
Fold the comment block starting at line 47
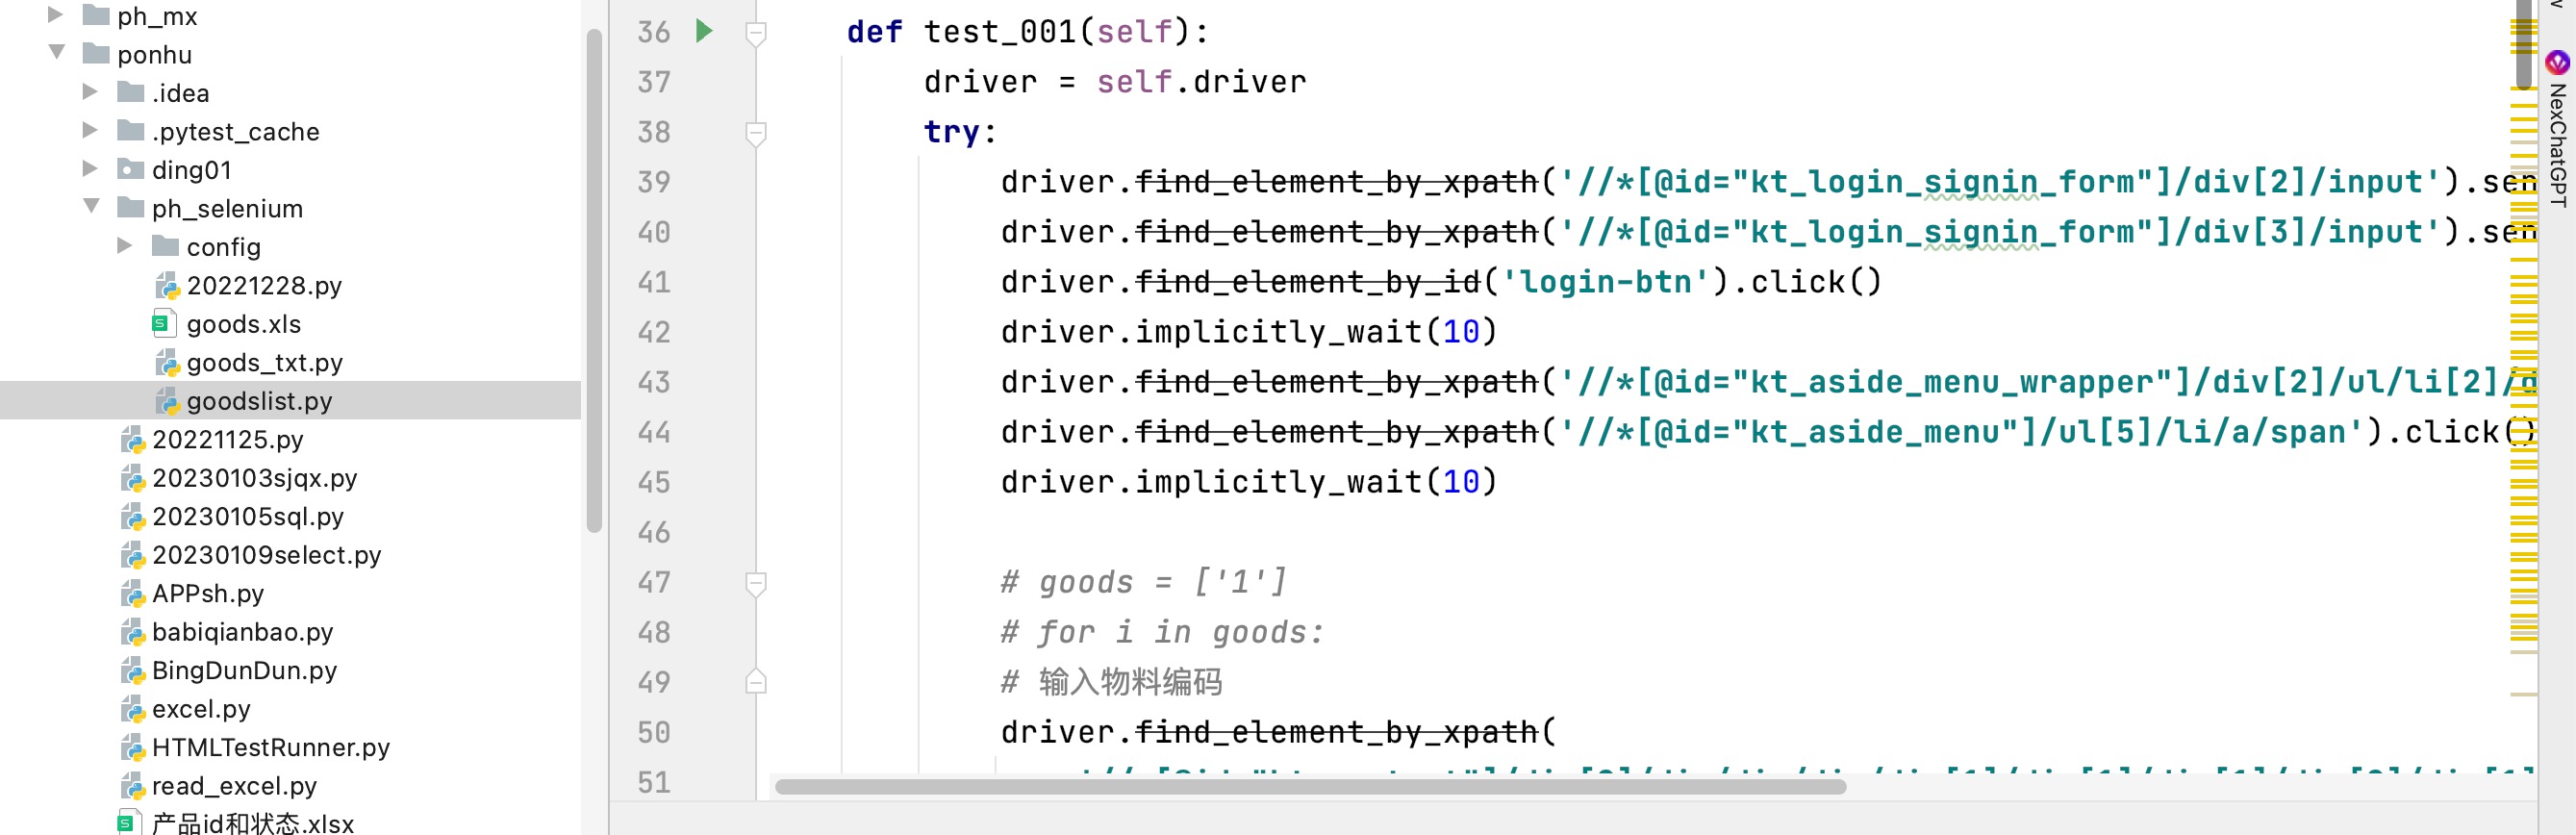756,583
